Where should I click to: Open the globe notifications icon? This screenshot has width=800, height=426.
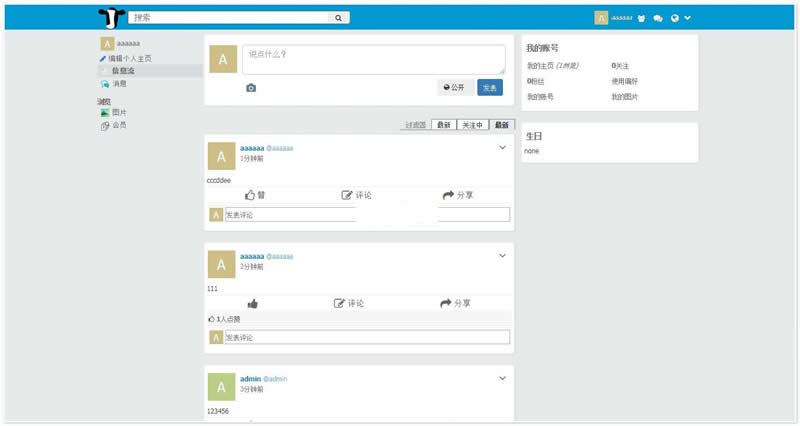[675, 18]
